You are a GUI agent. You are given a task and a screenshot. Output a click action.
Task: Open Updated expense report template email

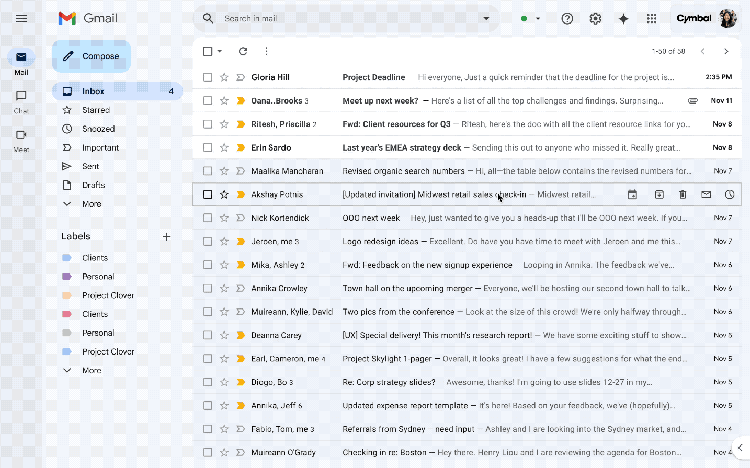(467, 405)
